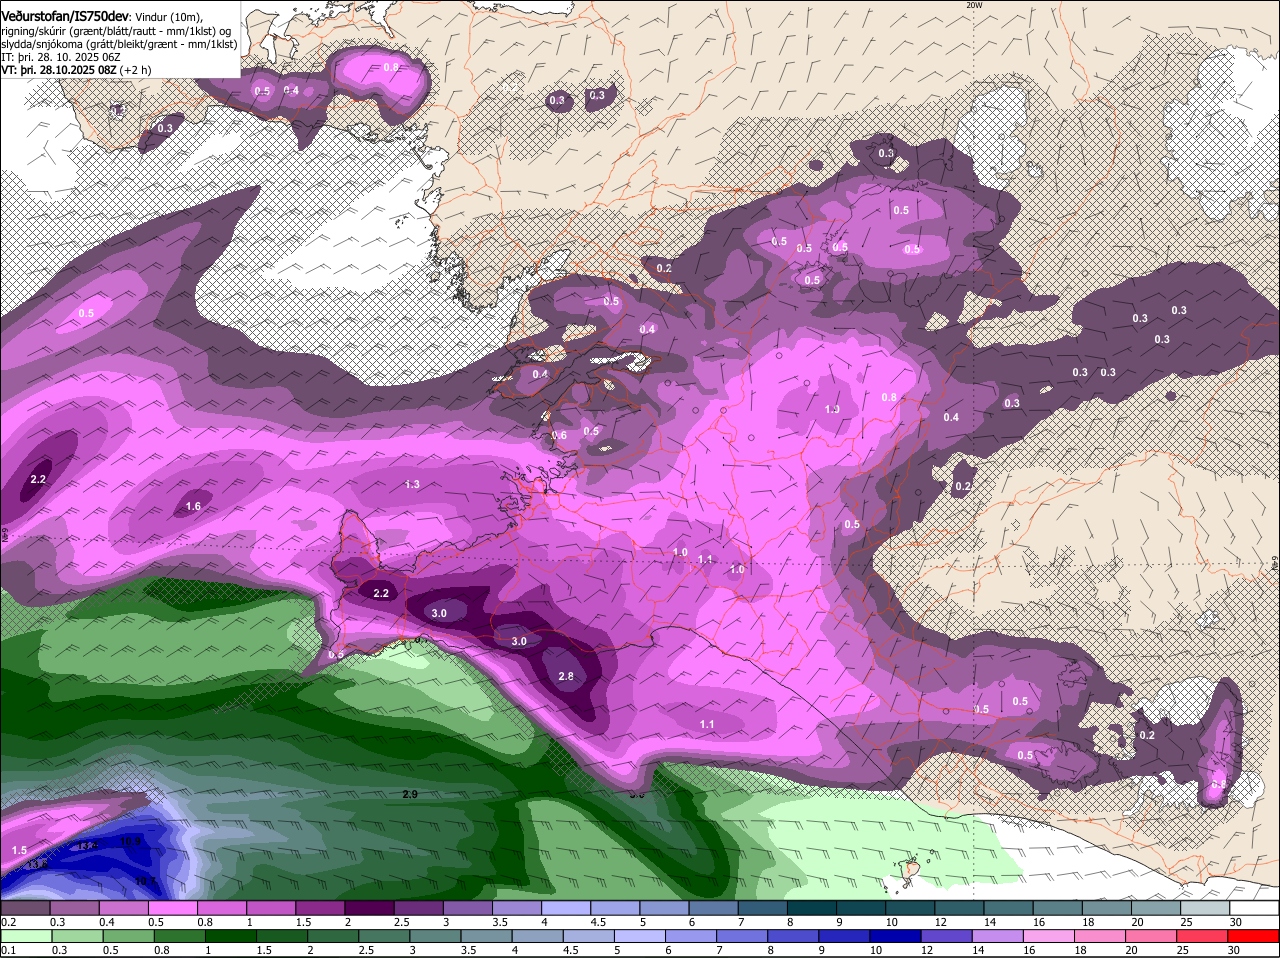Click the 'Vindur (10m)' header label
This screenshot has width=1280, height=958.
click(x=168, y=17)
